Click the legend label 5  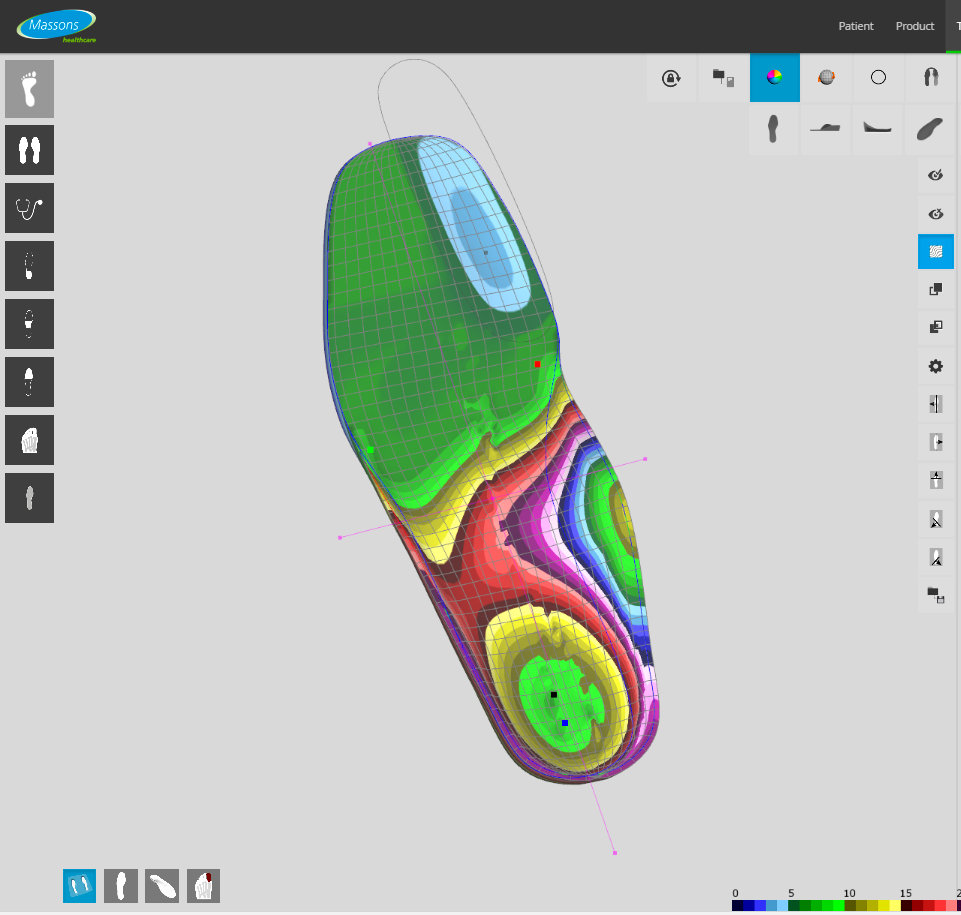click(x=791, y=893)
